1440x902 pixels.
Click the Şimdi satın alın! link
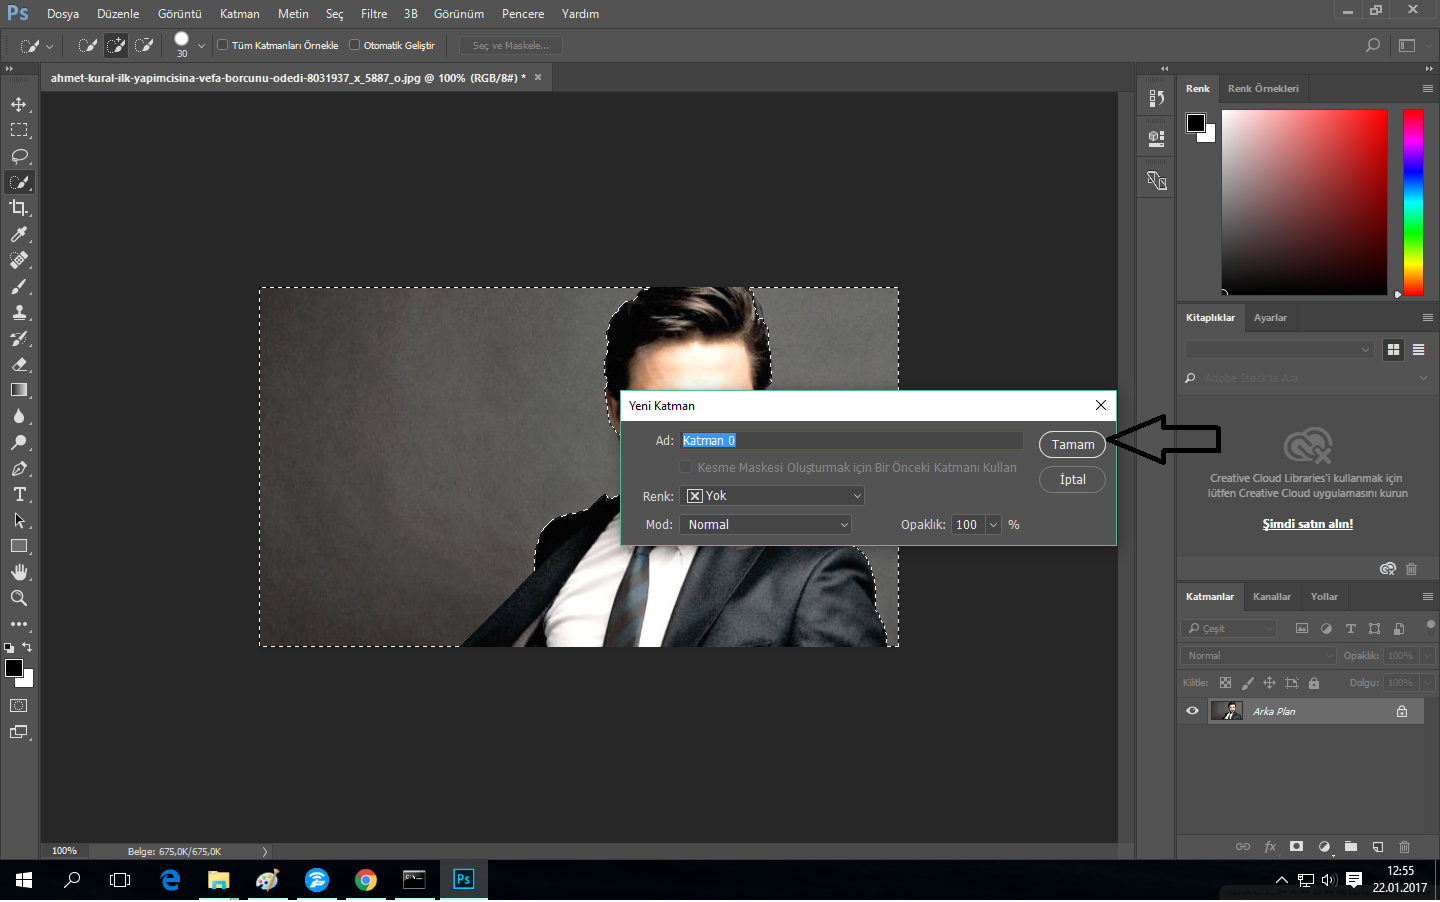coord(1307,524)
